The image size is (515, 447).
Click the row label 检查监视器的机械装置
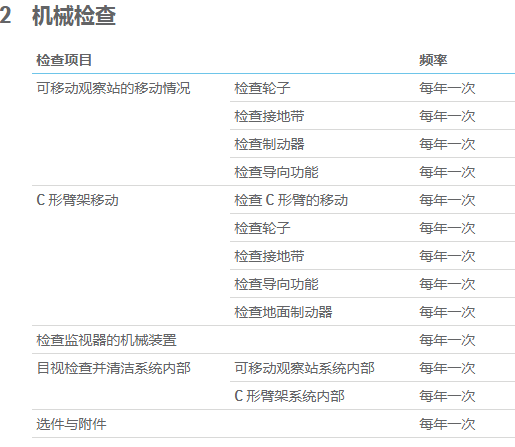[106, 340]
